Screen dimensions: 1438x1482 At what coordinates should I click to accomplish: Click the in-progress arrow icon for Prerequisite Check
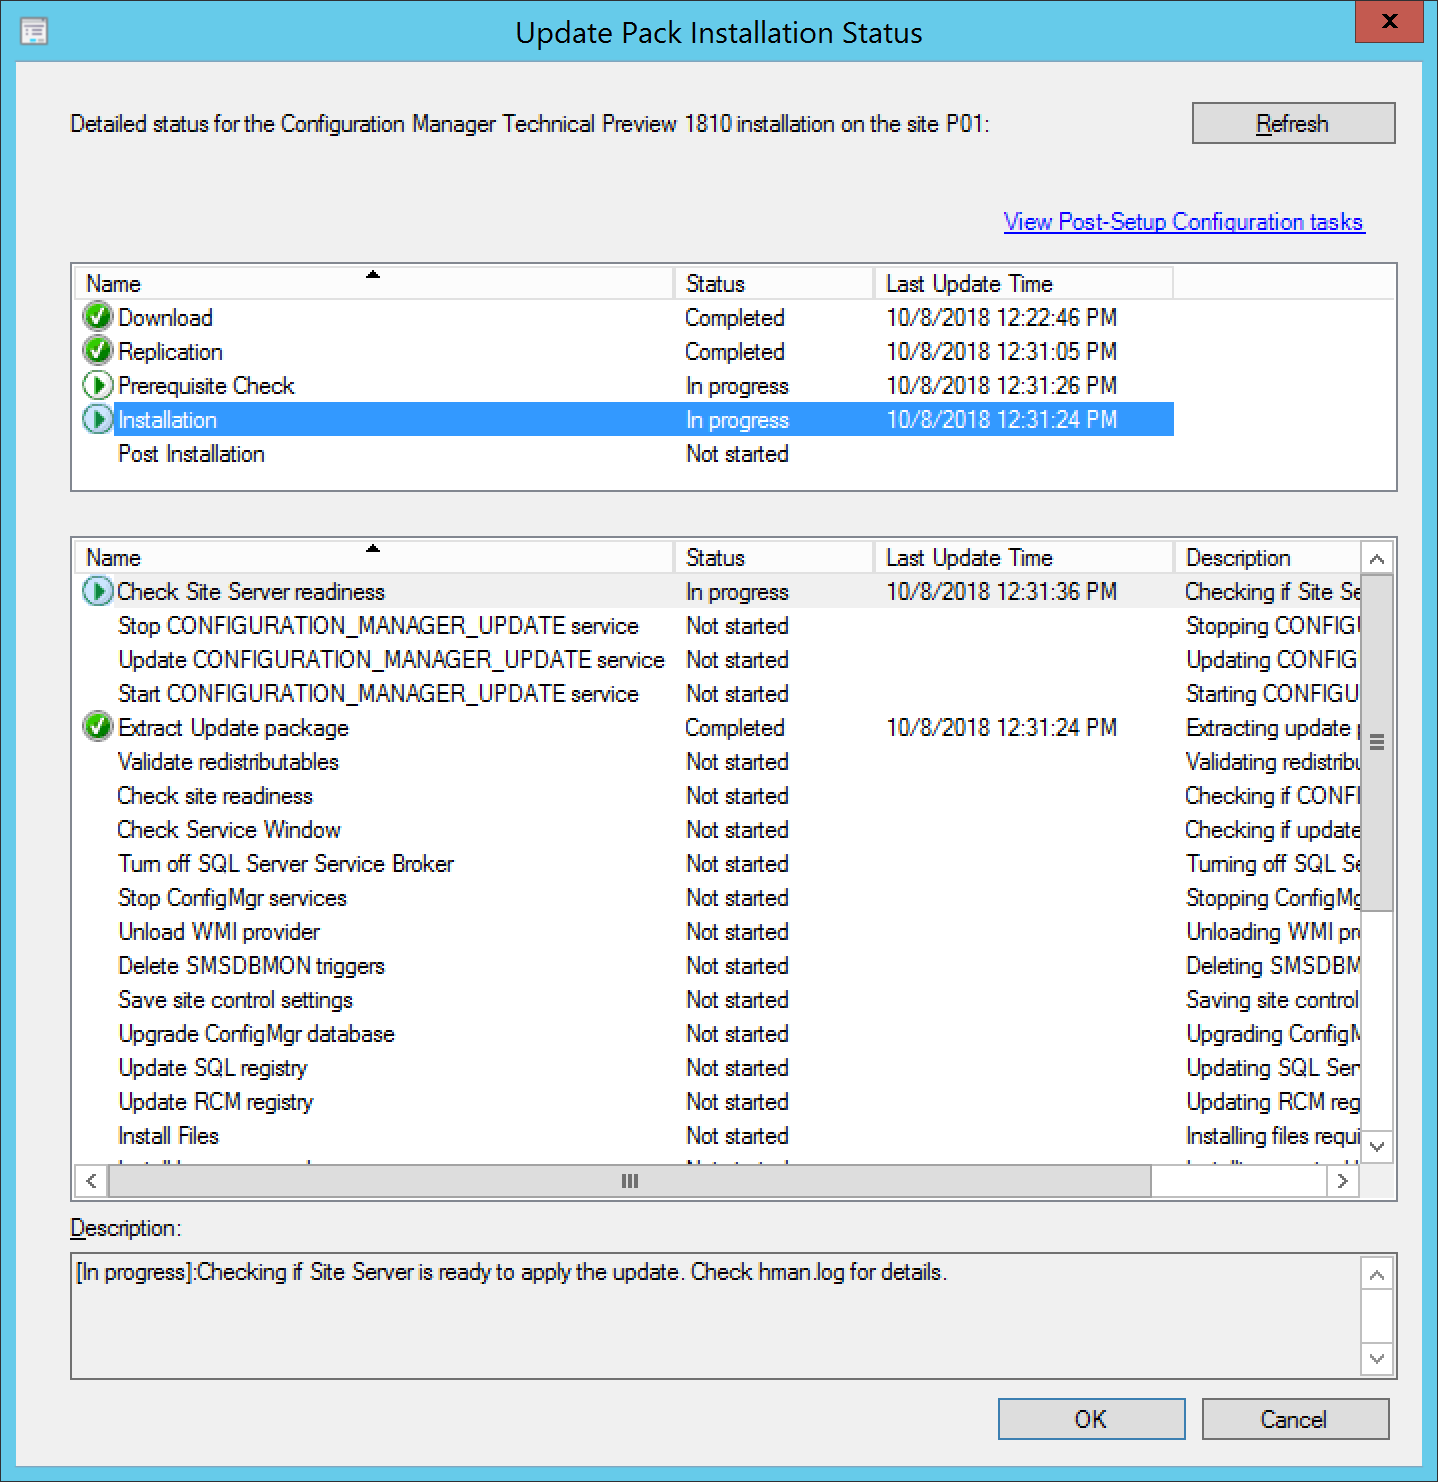[97, 386]
